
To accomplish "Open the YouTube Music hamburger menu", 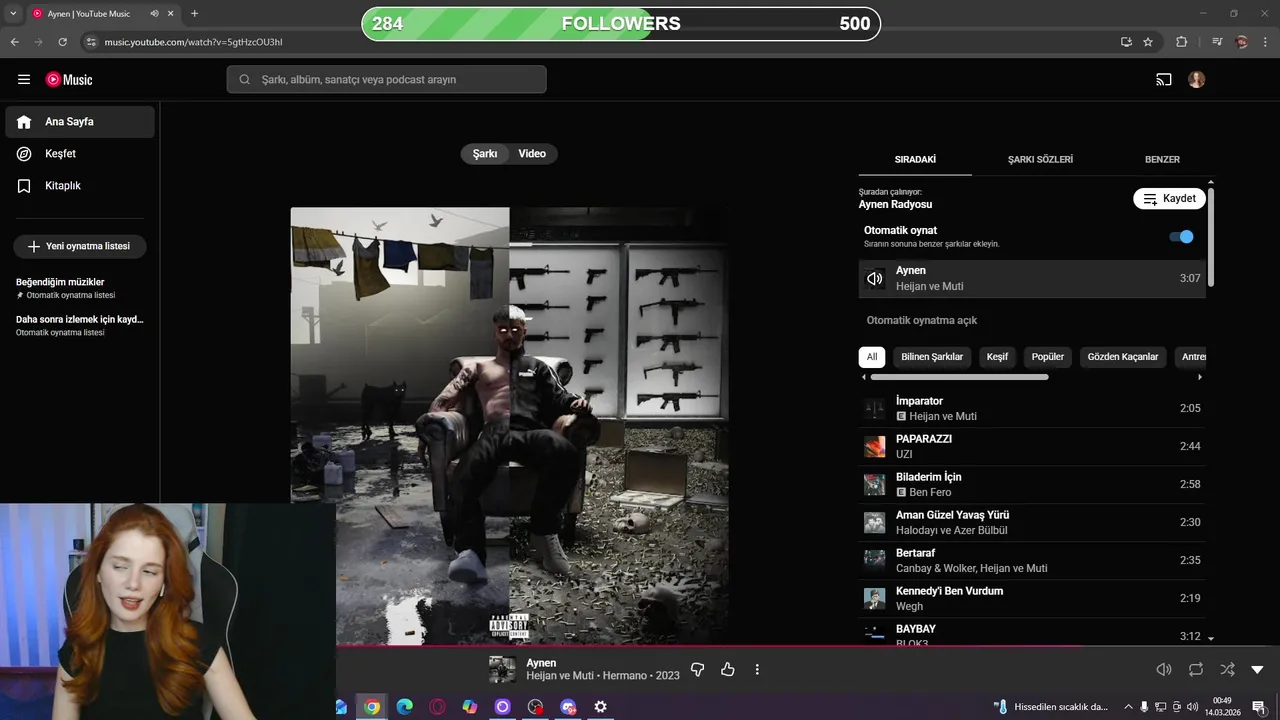I will pyautogui.click(x=24, y=79).
